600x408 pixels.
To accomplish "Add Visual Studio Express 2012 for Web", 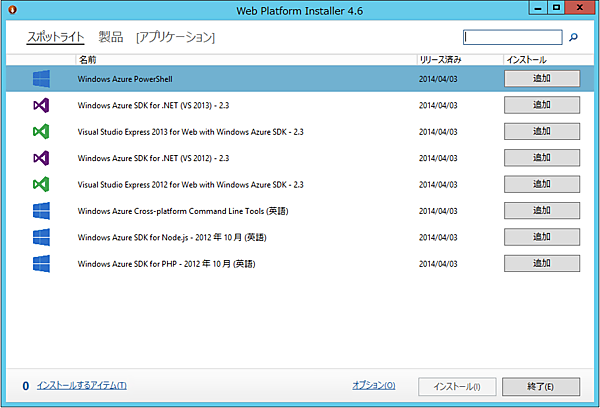I will [x=542, y=184].
